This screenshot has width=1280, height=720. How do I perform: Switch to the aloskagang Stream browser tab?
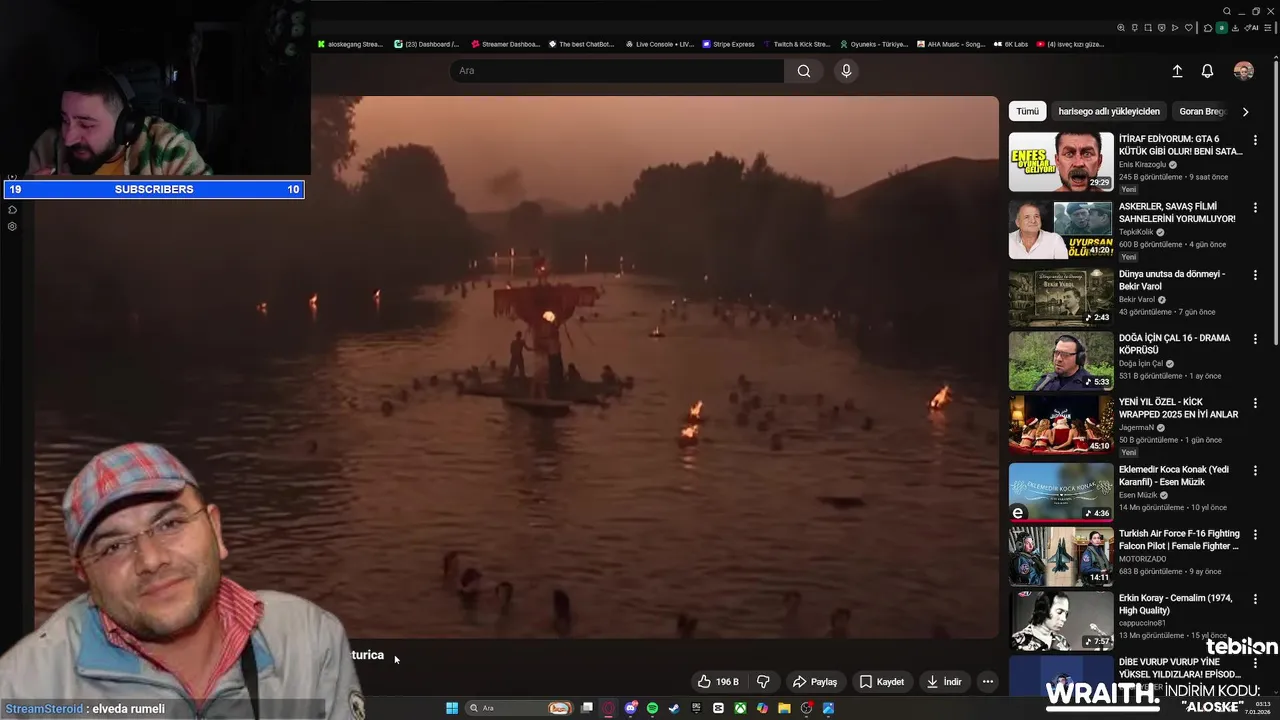coord(350,44)
